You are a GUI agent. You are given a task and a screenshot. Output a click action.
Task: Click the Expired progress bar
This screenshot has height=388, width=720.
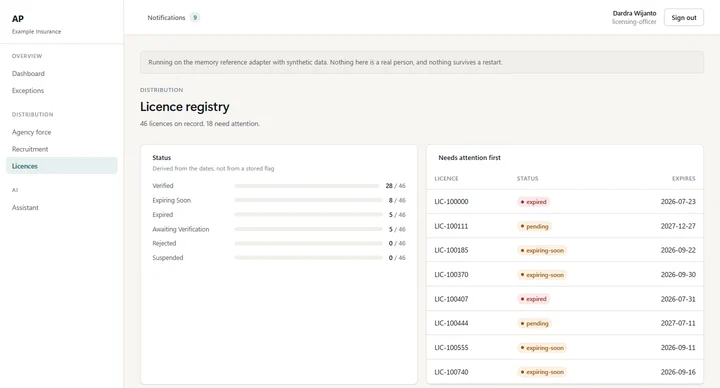pos(309,214)
